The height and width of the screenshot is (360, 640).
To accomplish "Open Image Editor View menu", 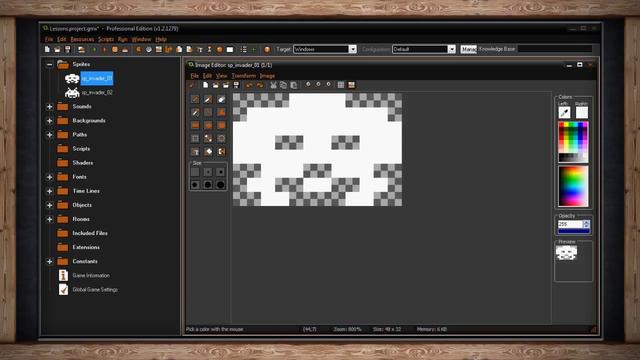I will (x=221, y=76).
